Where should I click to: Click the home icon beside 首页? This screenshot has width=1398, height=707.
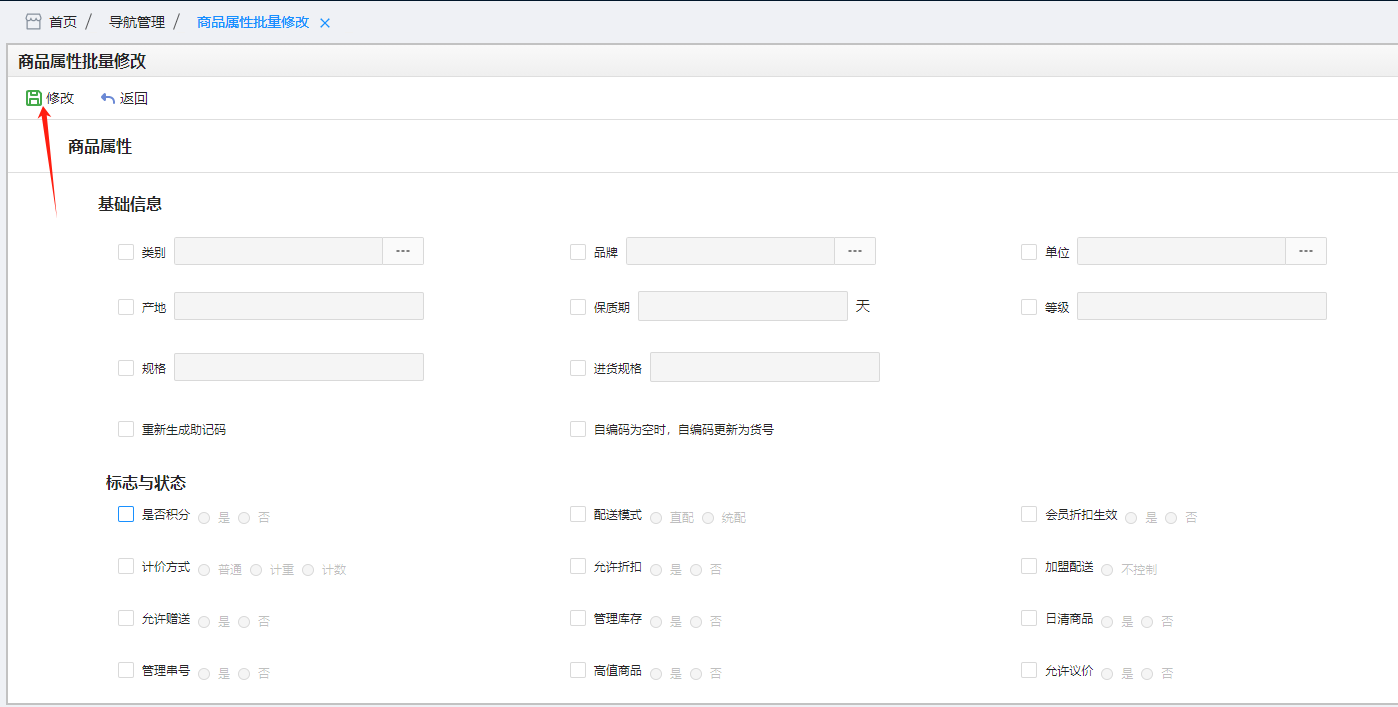pos(33,21)
